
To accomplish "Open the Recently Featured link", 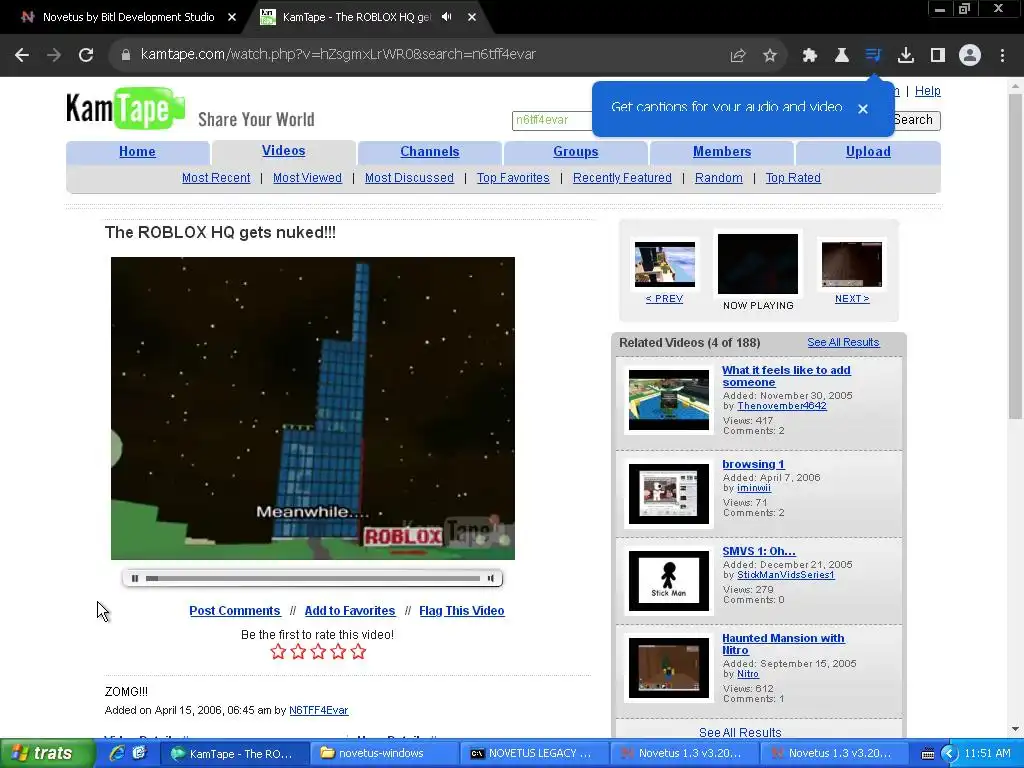I will (x=622, y=178).
